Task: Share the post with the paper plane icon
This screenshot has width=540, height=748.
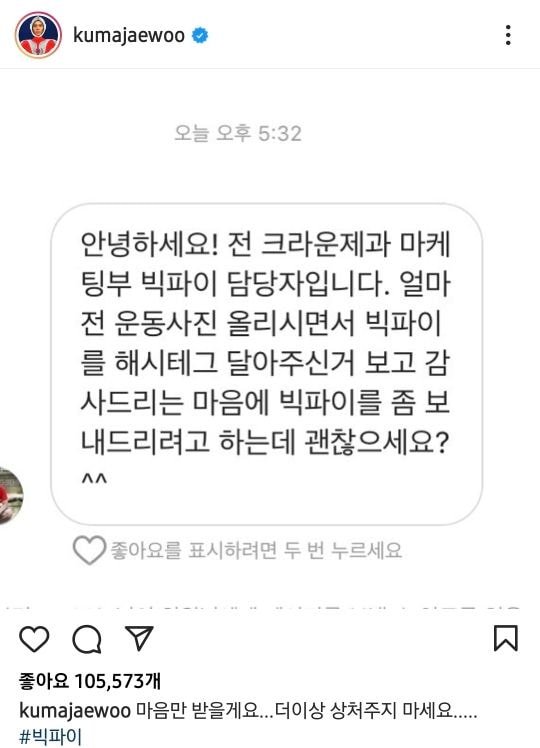Action: click(x=139, y=638)
